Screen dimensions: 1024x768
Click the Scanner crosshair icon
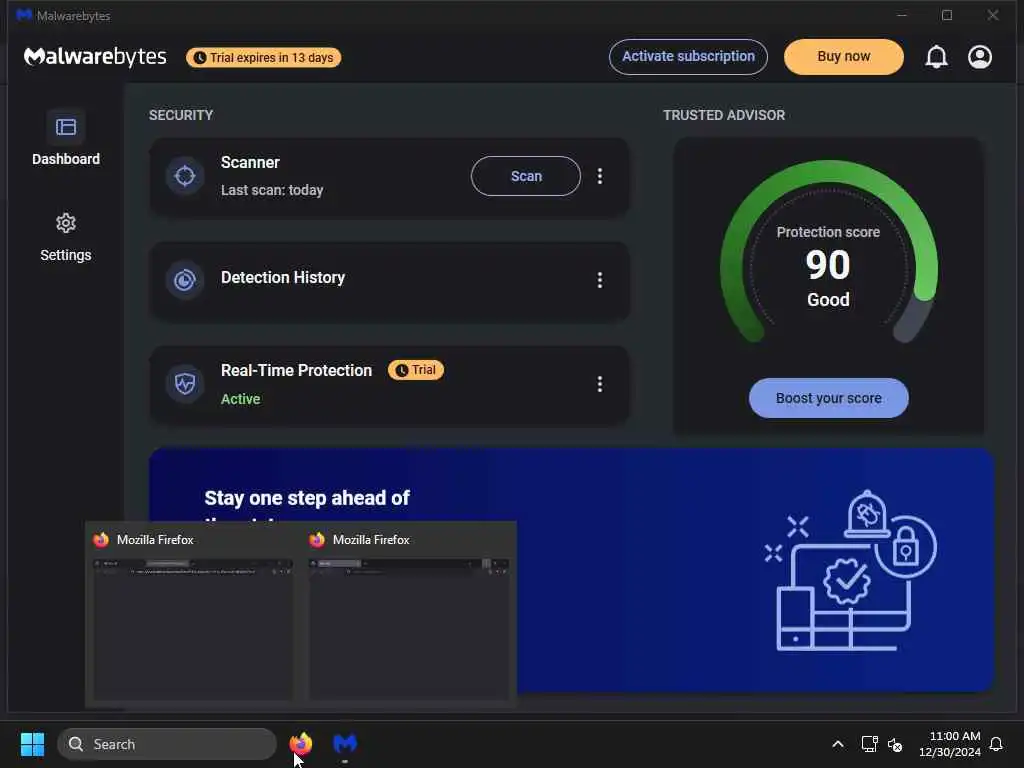(x=185, y=176)
